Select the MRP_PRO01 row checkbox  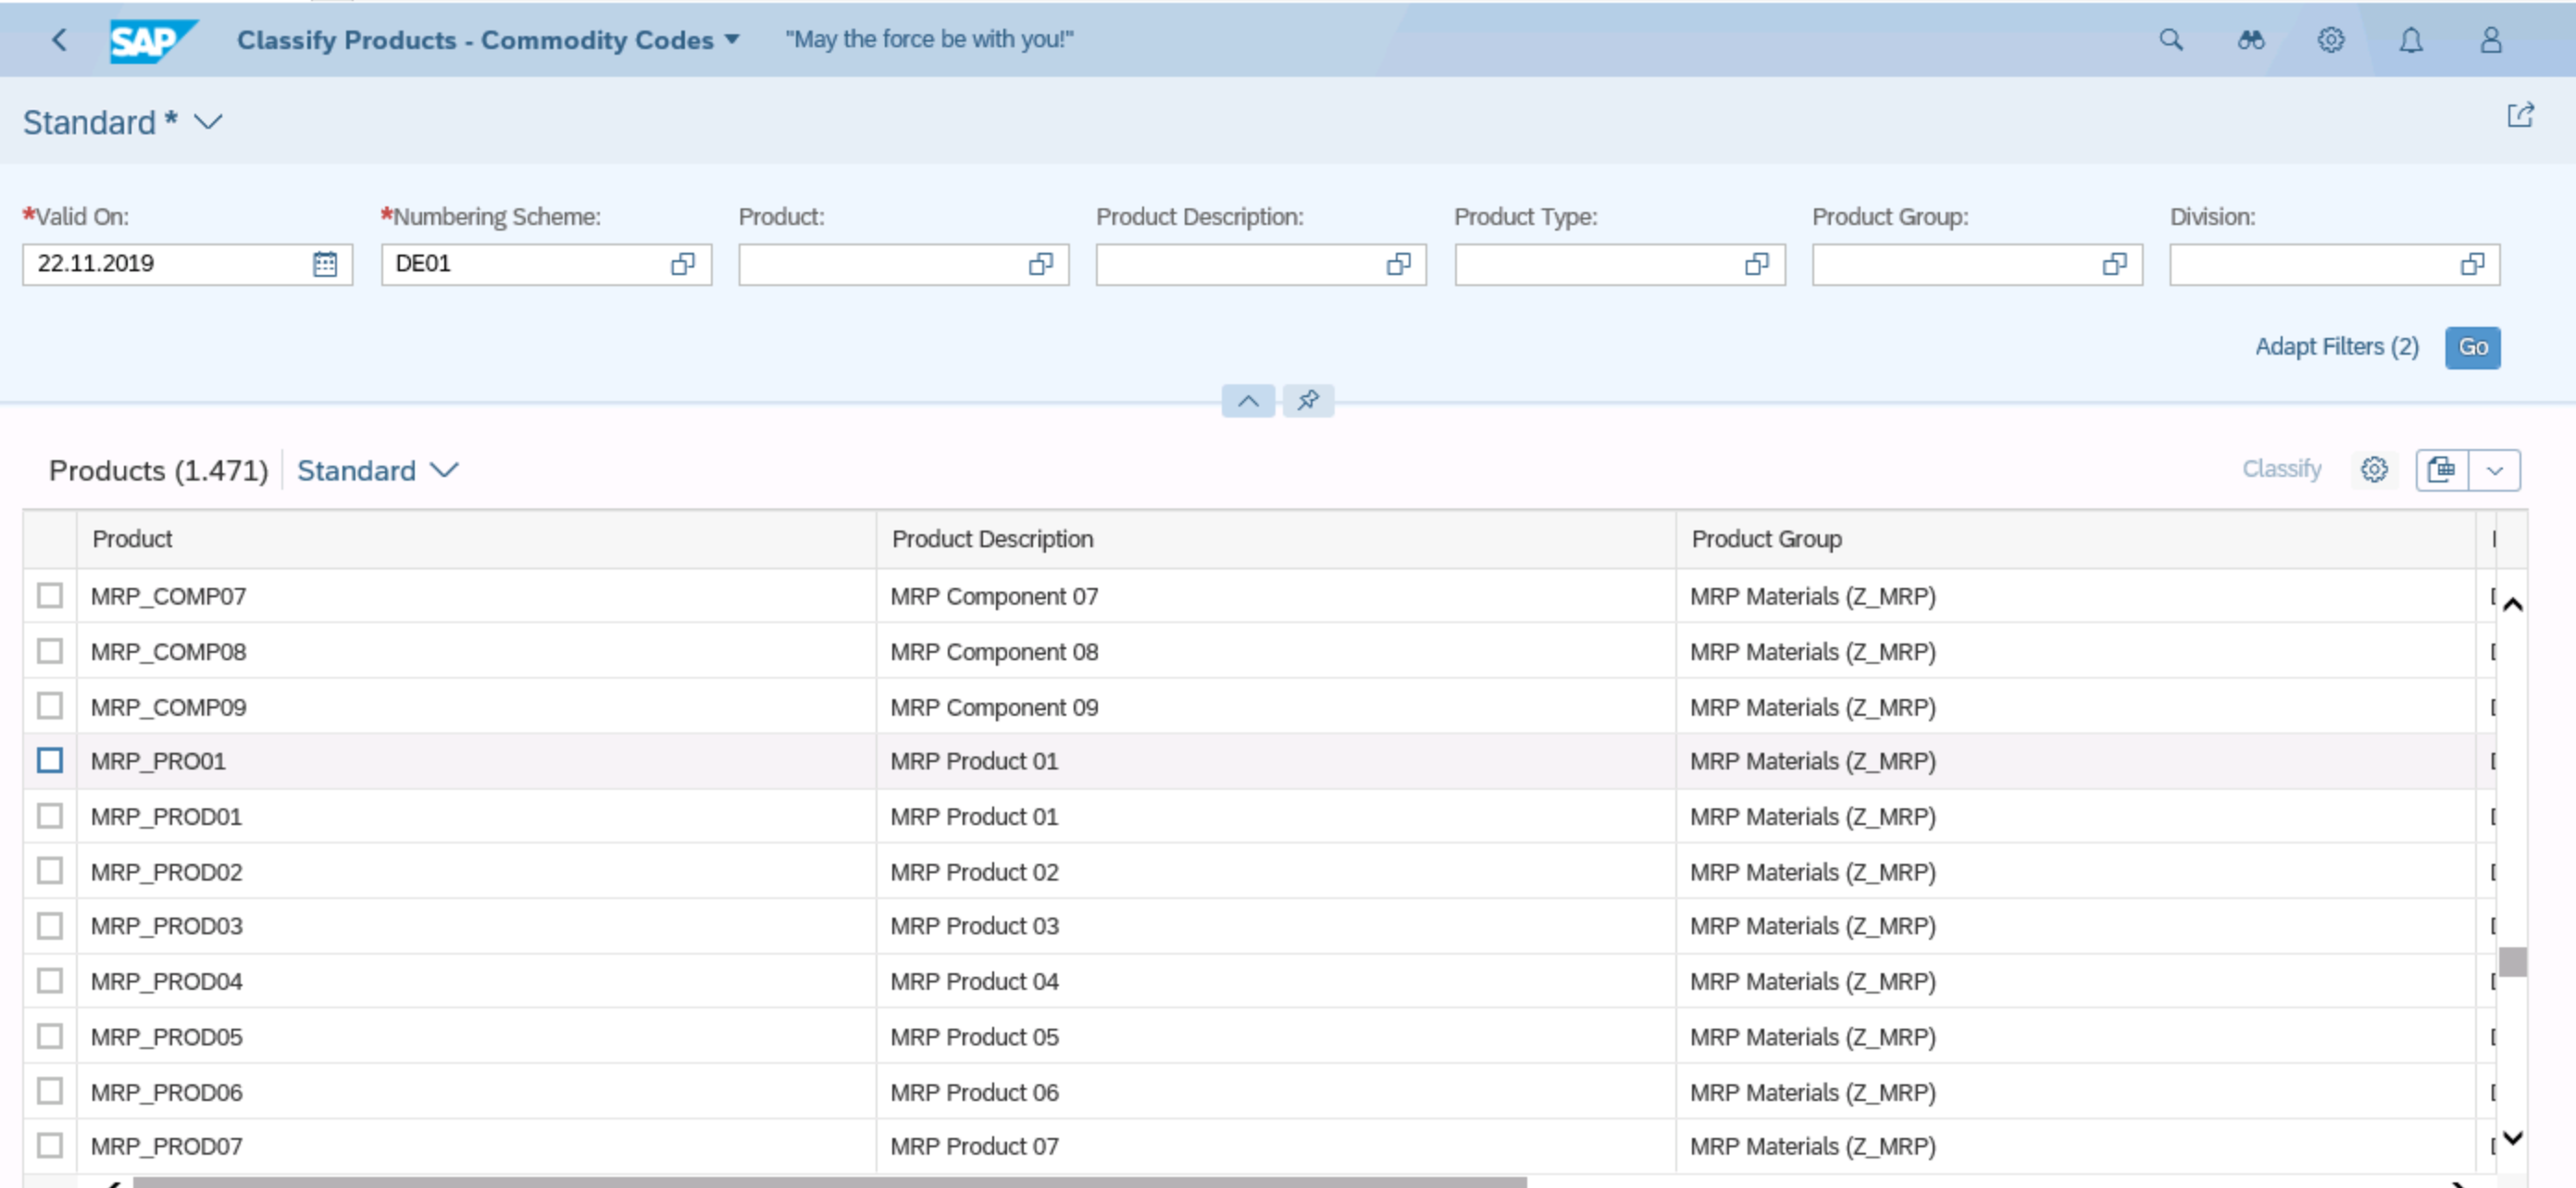(x=50, y=761)
